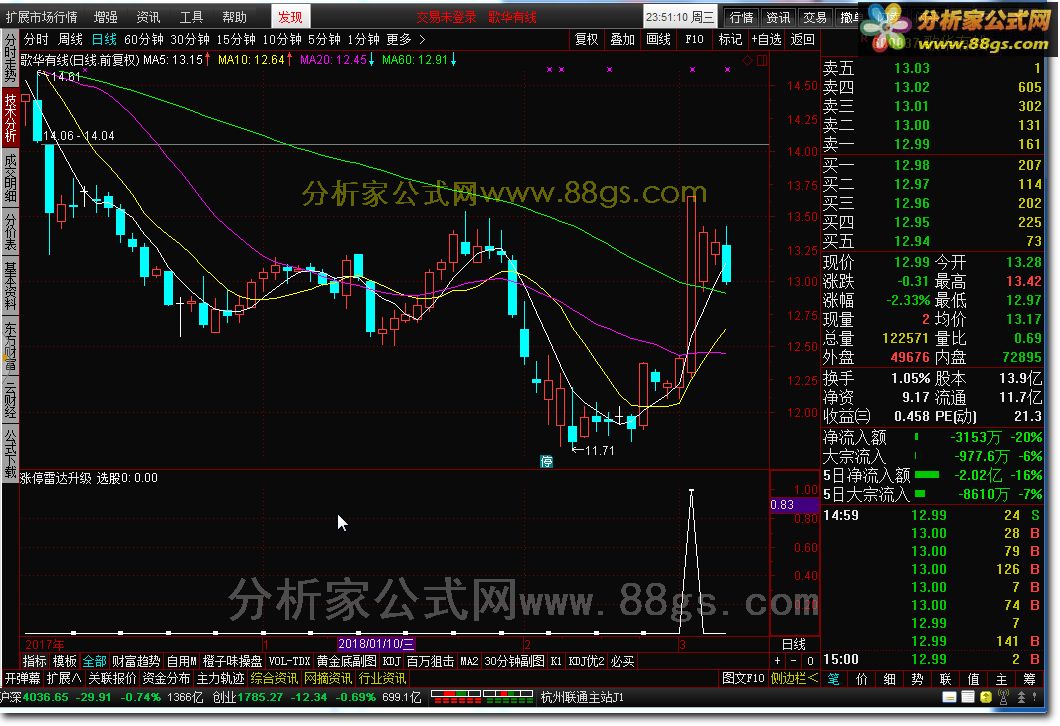Switch chart to 5分钟 period
The image size is (1060, 726).
click(324, 40)
